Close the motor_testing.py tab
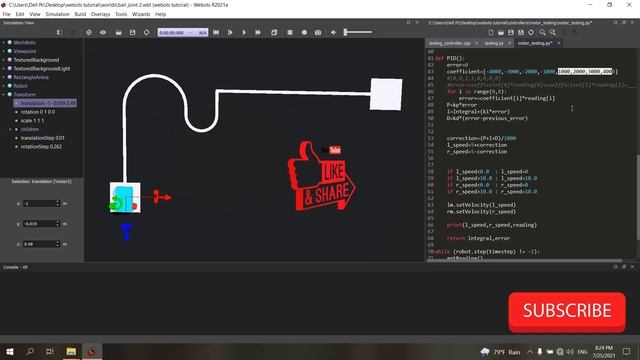Image resolution: width=640 pixels, height=360 pixels. click(559, 43)
